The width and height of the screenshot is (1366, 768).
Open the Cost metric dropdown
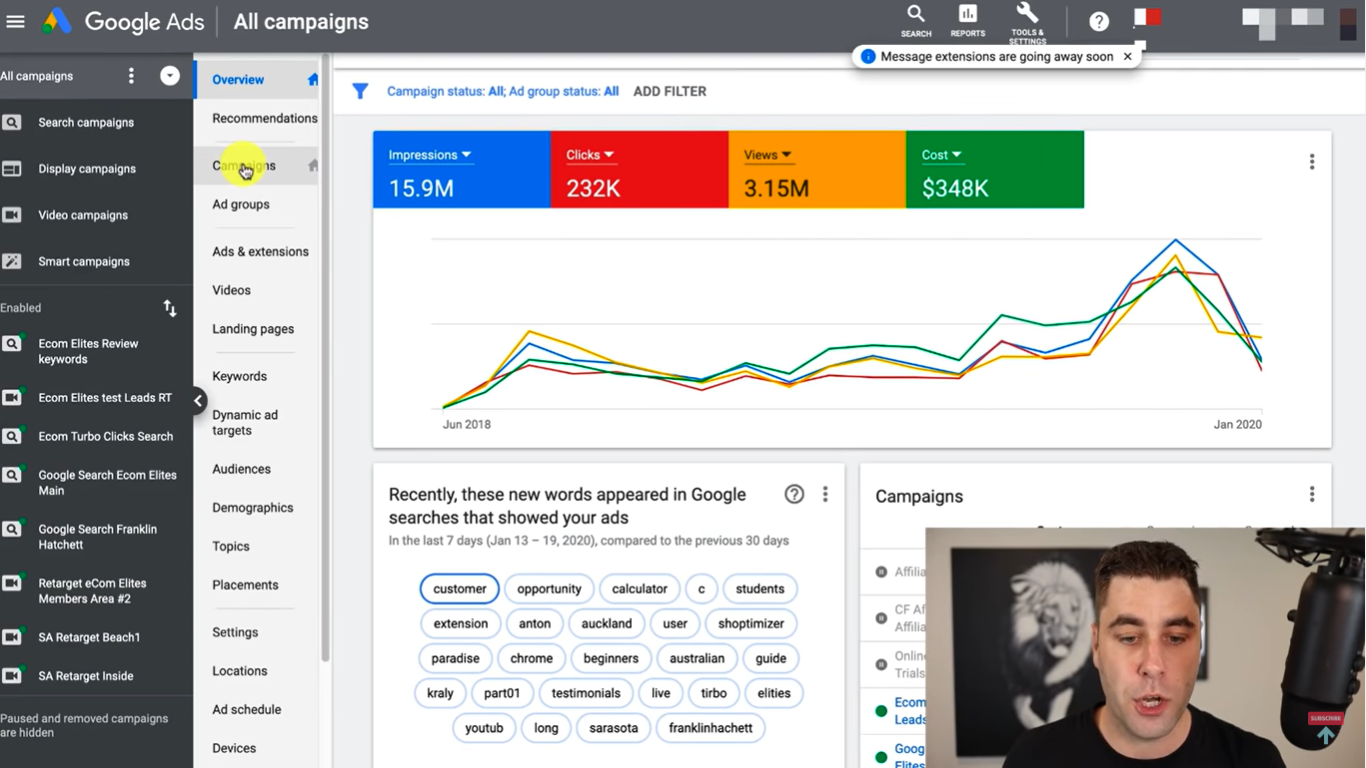941,155
